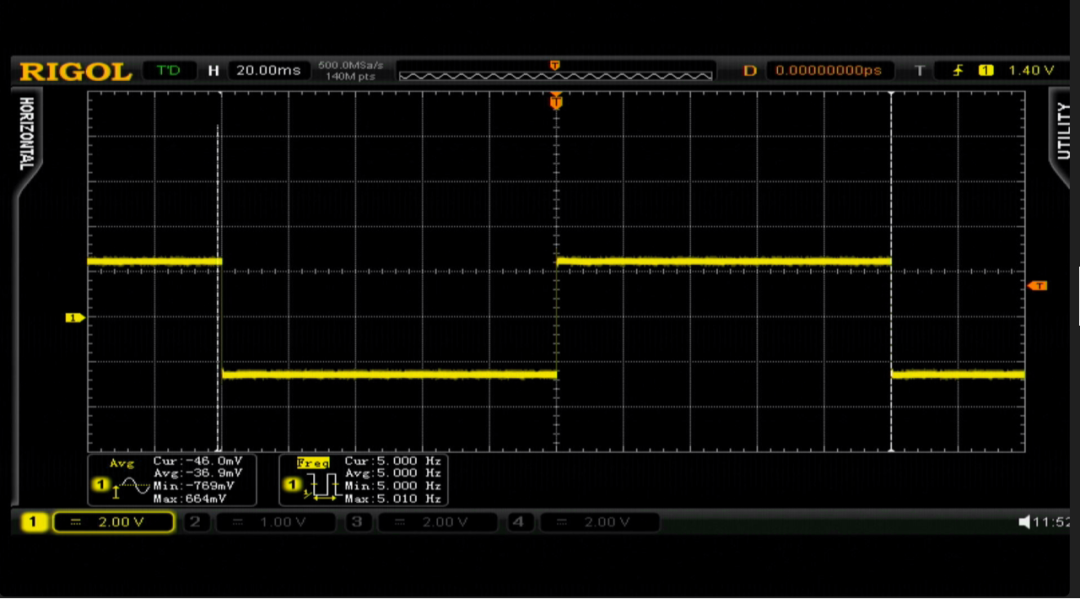Click Cur: 5.000 Hz frequency reading
The image size is (1080, 599).
pos(393,461)
